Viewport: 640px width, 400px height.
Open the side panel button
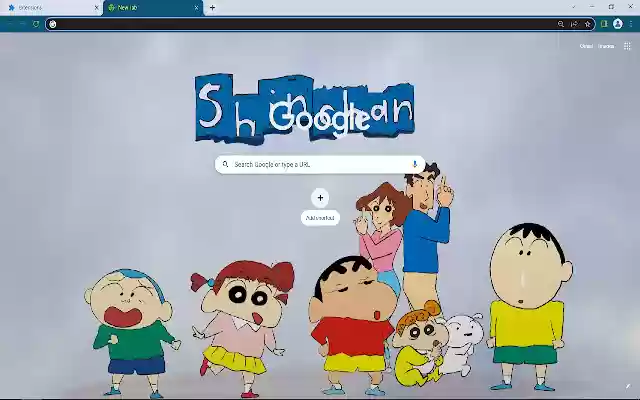(x=604, y=24)
